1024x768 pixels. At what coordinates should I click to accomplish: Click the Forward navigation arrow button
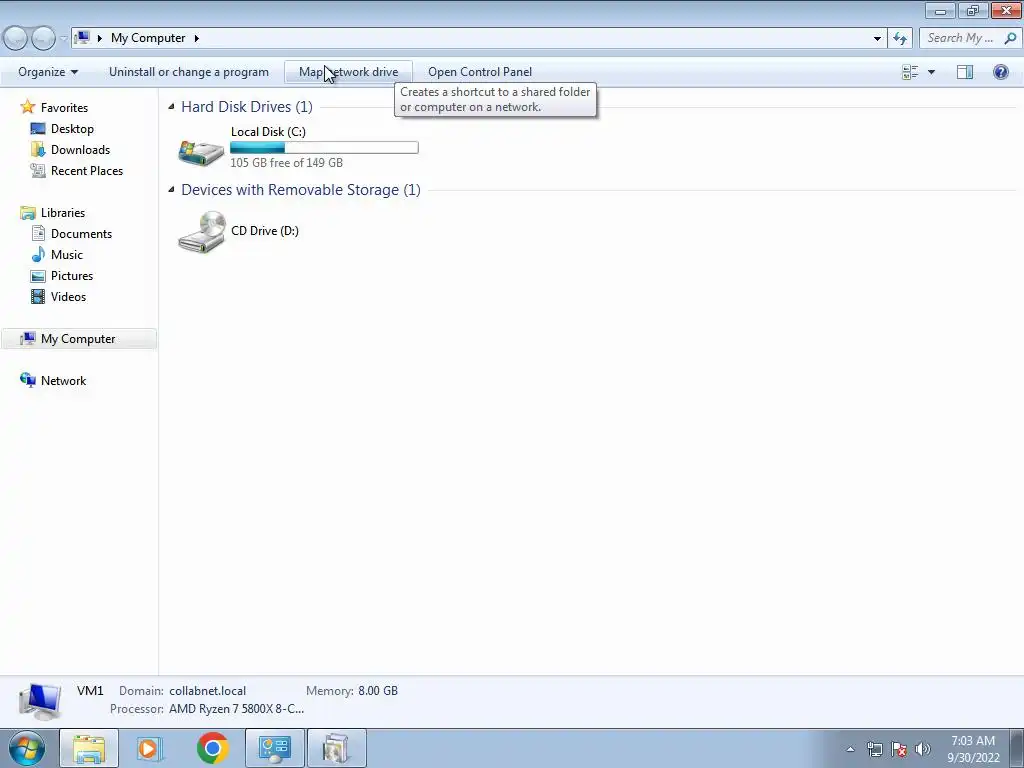click(43, 39)
